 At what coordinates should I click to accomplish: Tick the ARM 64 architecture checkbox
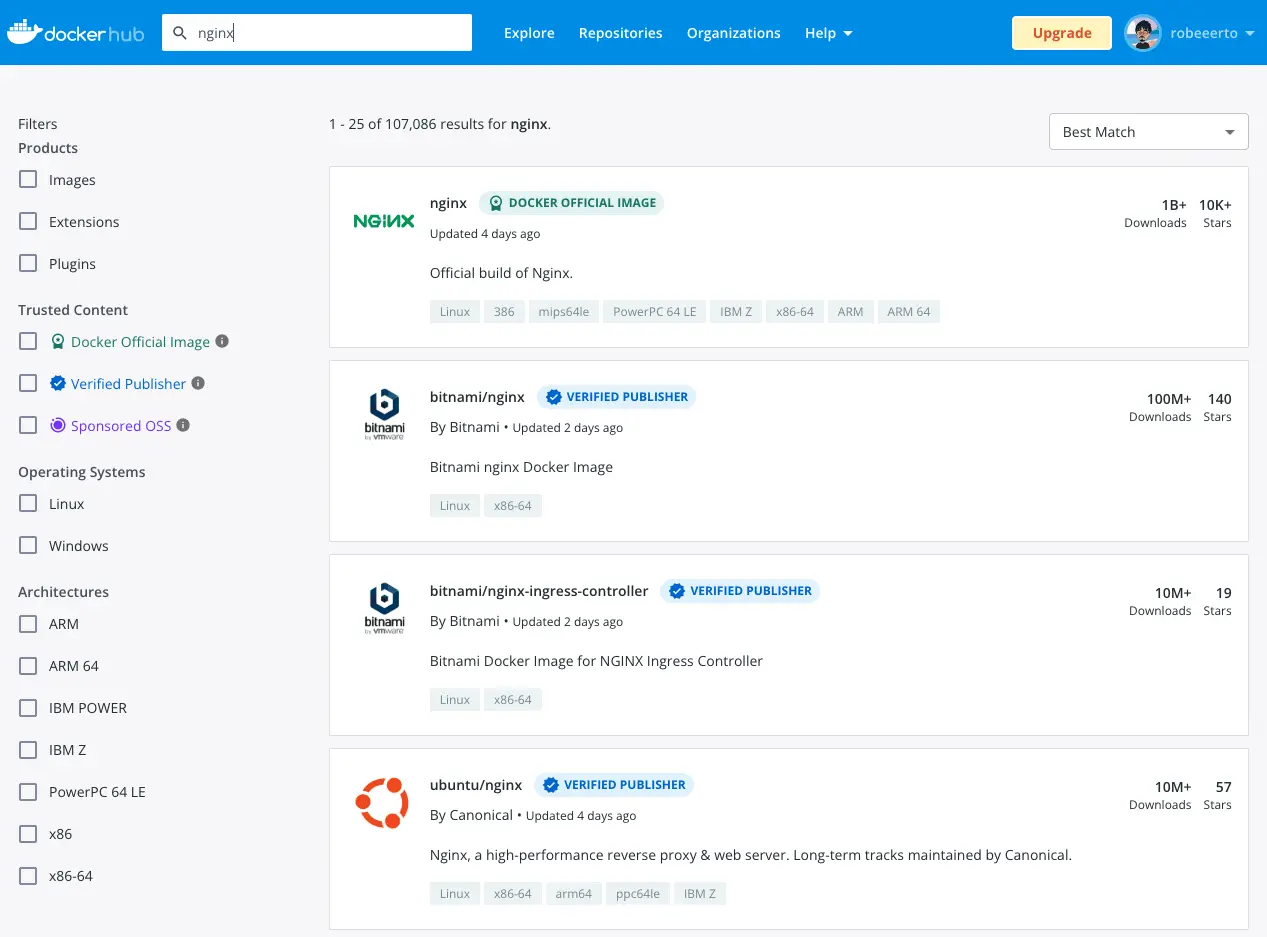(29, 666)
